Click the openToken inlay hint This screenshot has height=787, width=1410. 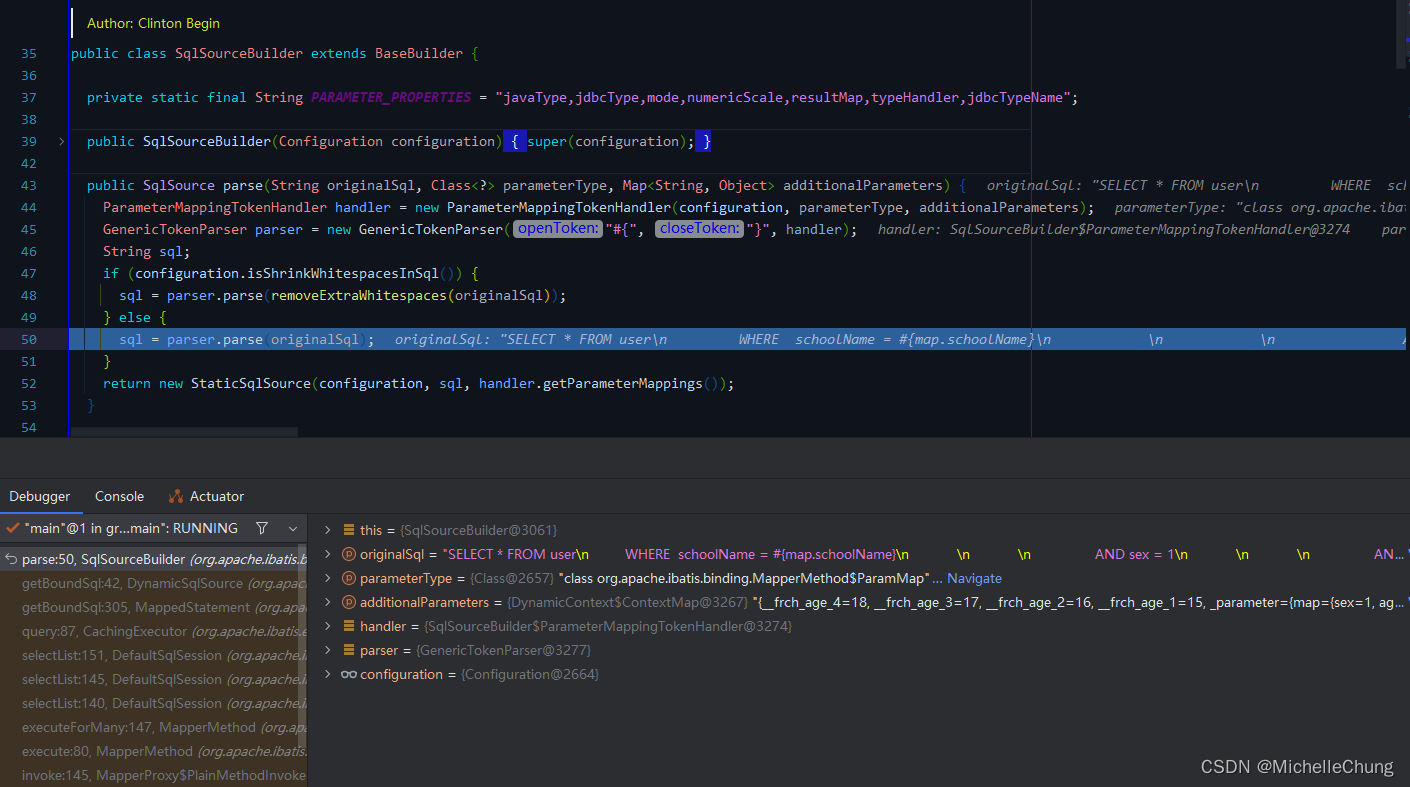(x=558, y=229)
